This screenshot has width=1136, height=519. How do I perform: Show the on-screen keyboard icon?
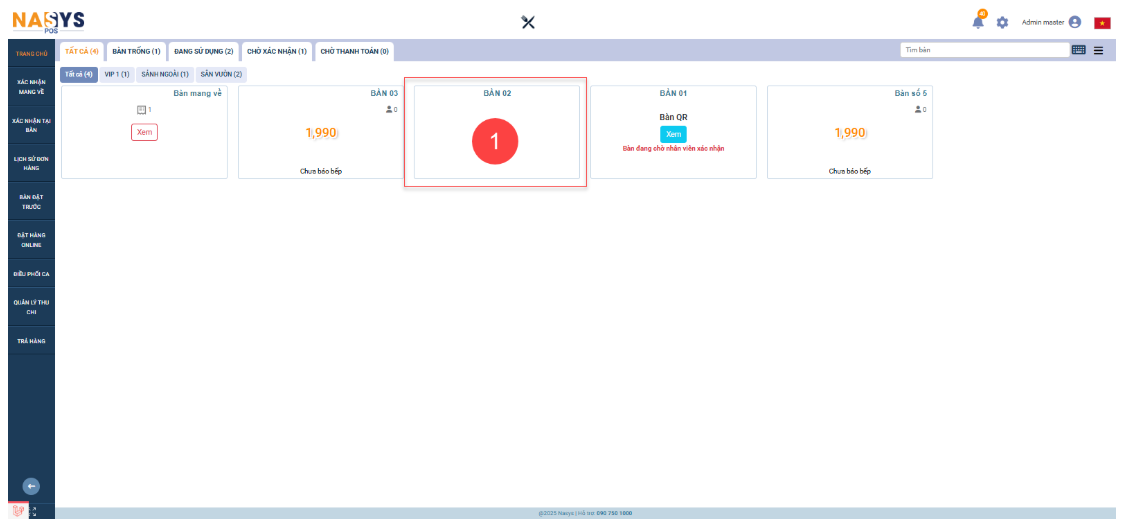(x=1078, y=50)
